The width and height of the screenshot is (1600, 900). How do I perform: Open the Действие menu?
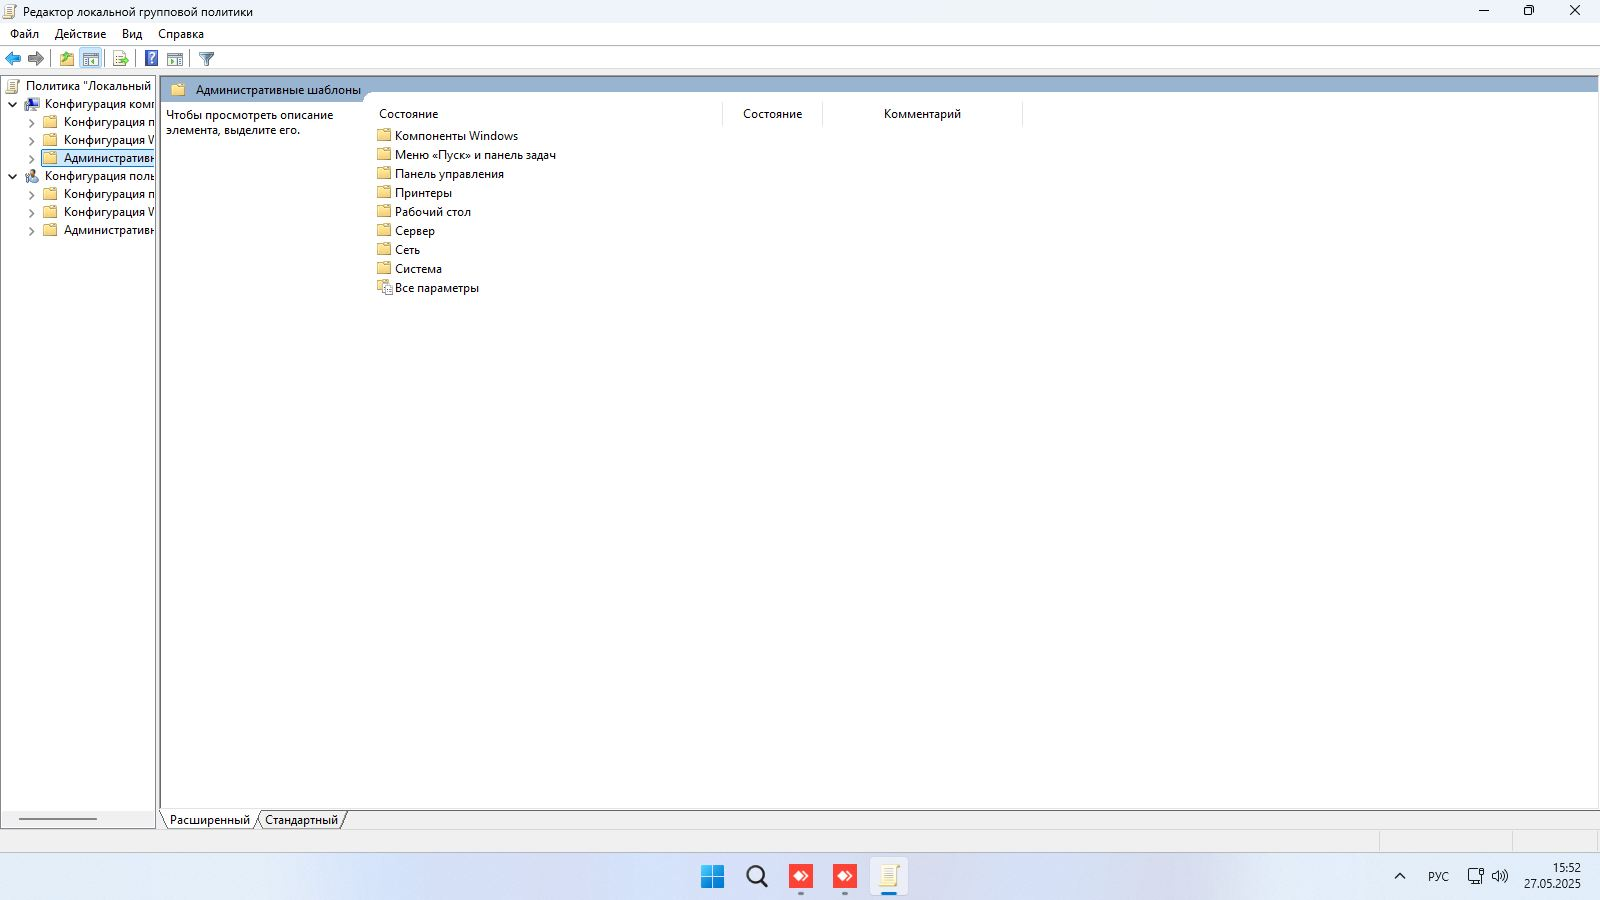81,34
